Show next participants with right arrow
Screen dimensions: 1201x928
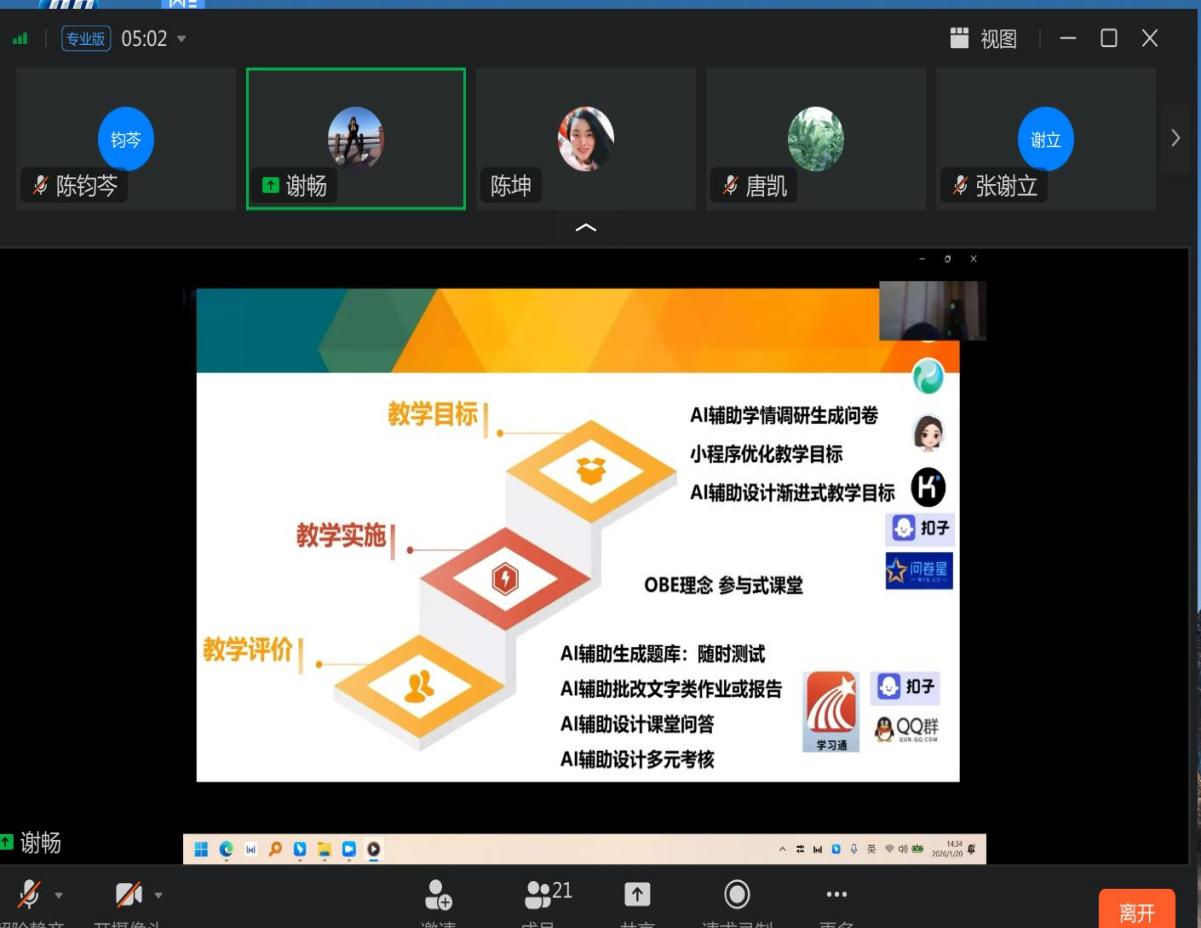pos(1175,139)
